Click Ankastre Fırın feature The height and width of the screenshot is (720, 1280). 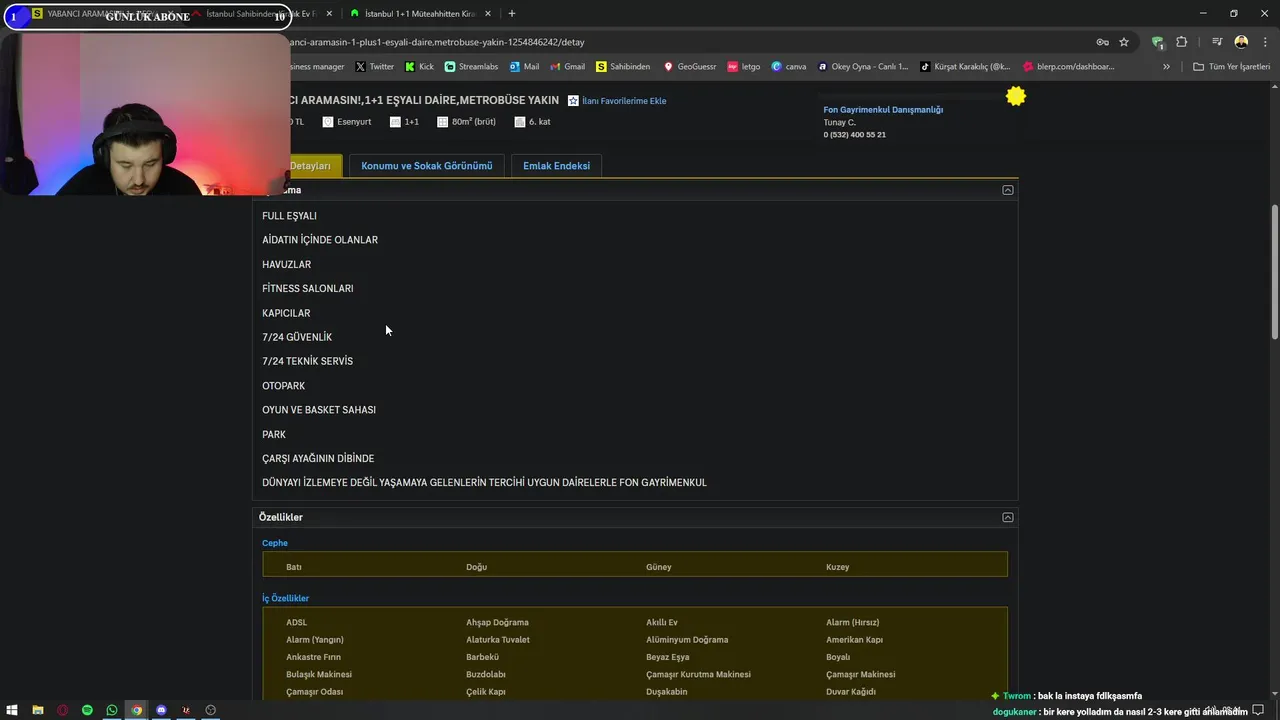[x=313, y=657]
